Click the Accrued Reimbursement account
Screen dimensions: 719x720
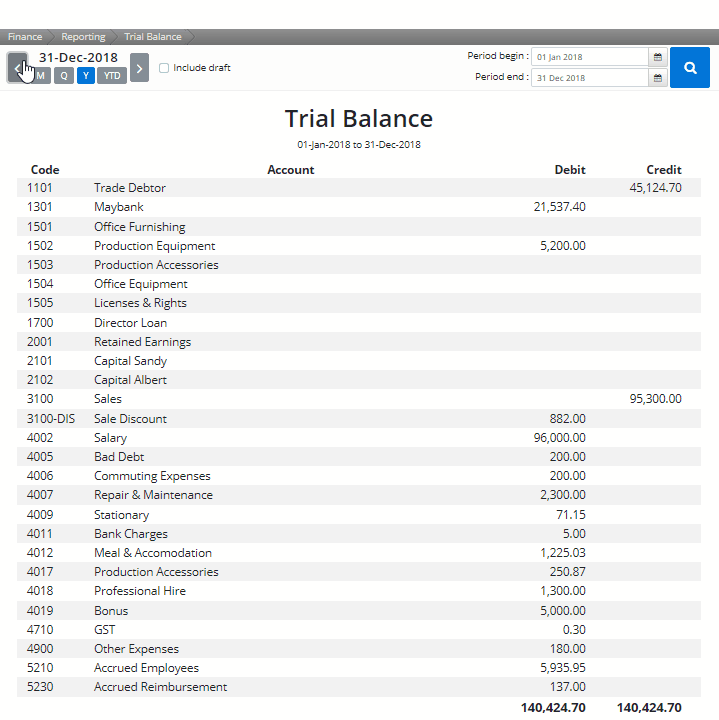(161, 687)
